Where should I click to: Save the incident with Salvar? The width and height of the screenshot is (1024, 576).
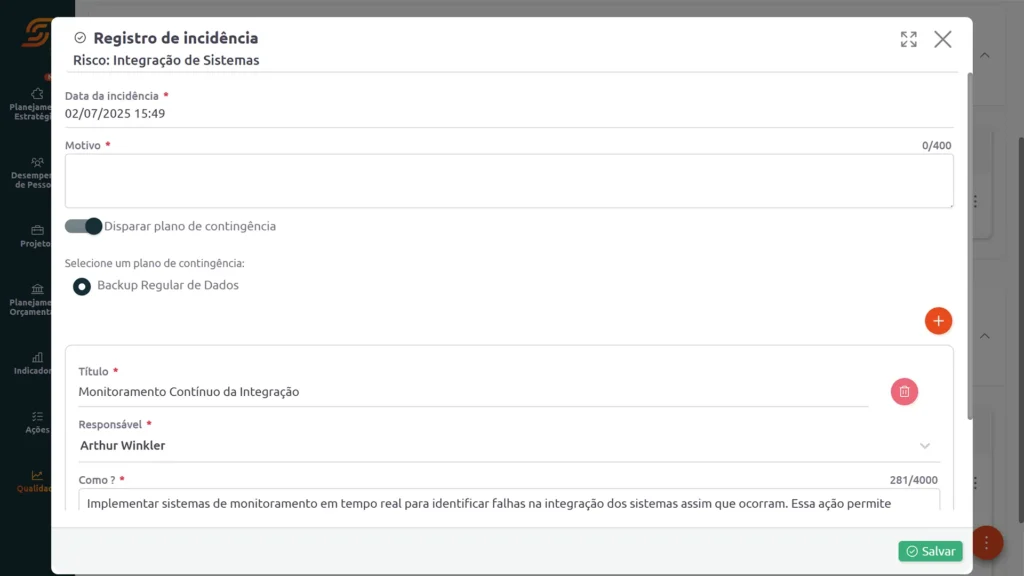tap(930, 551)
